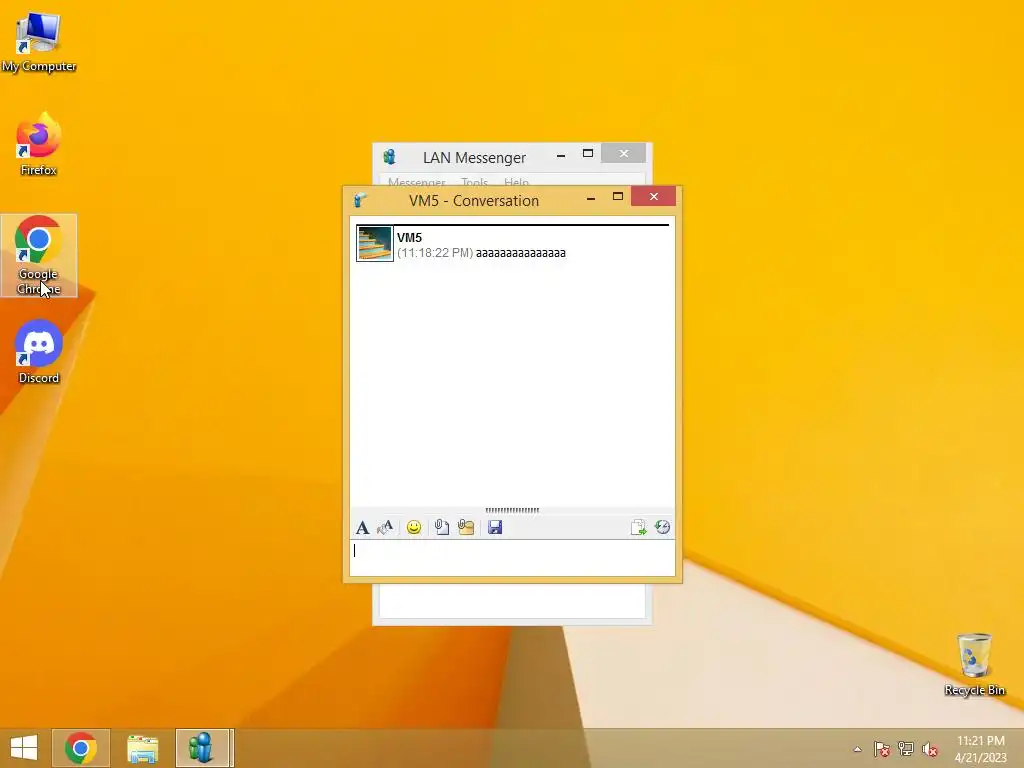The image size is (1024, 768).
Task: Open the taskbar clock showing 11:21 PM
Action: point(981,749)
